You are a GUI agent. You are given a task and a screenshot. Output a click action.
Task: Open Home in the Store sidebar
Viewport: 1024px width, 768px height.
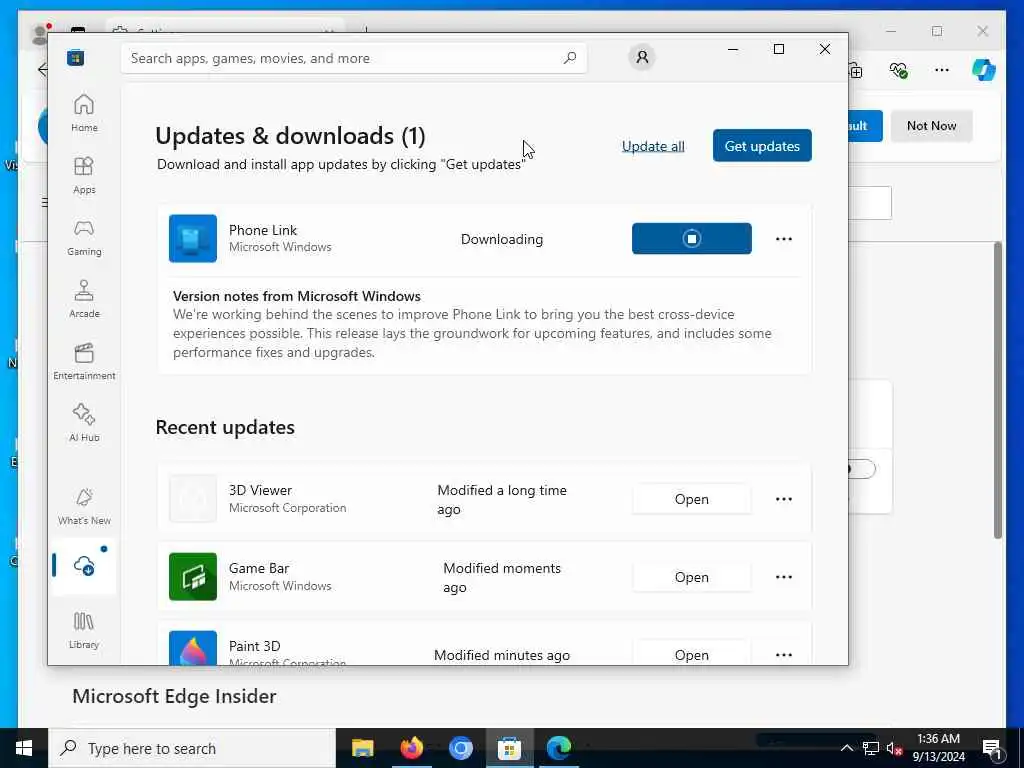[x=84, y=113]
